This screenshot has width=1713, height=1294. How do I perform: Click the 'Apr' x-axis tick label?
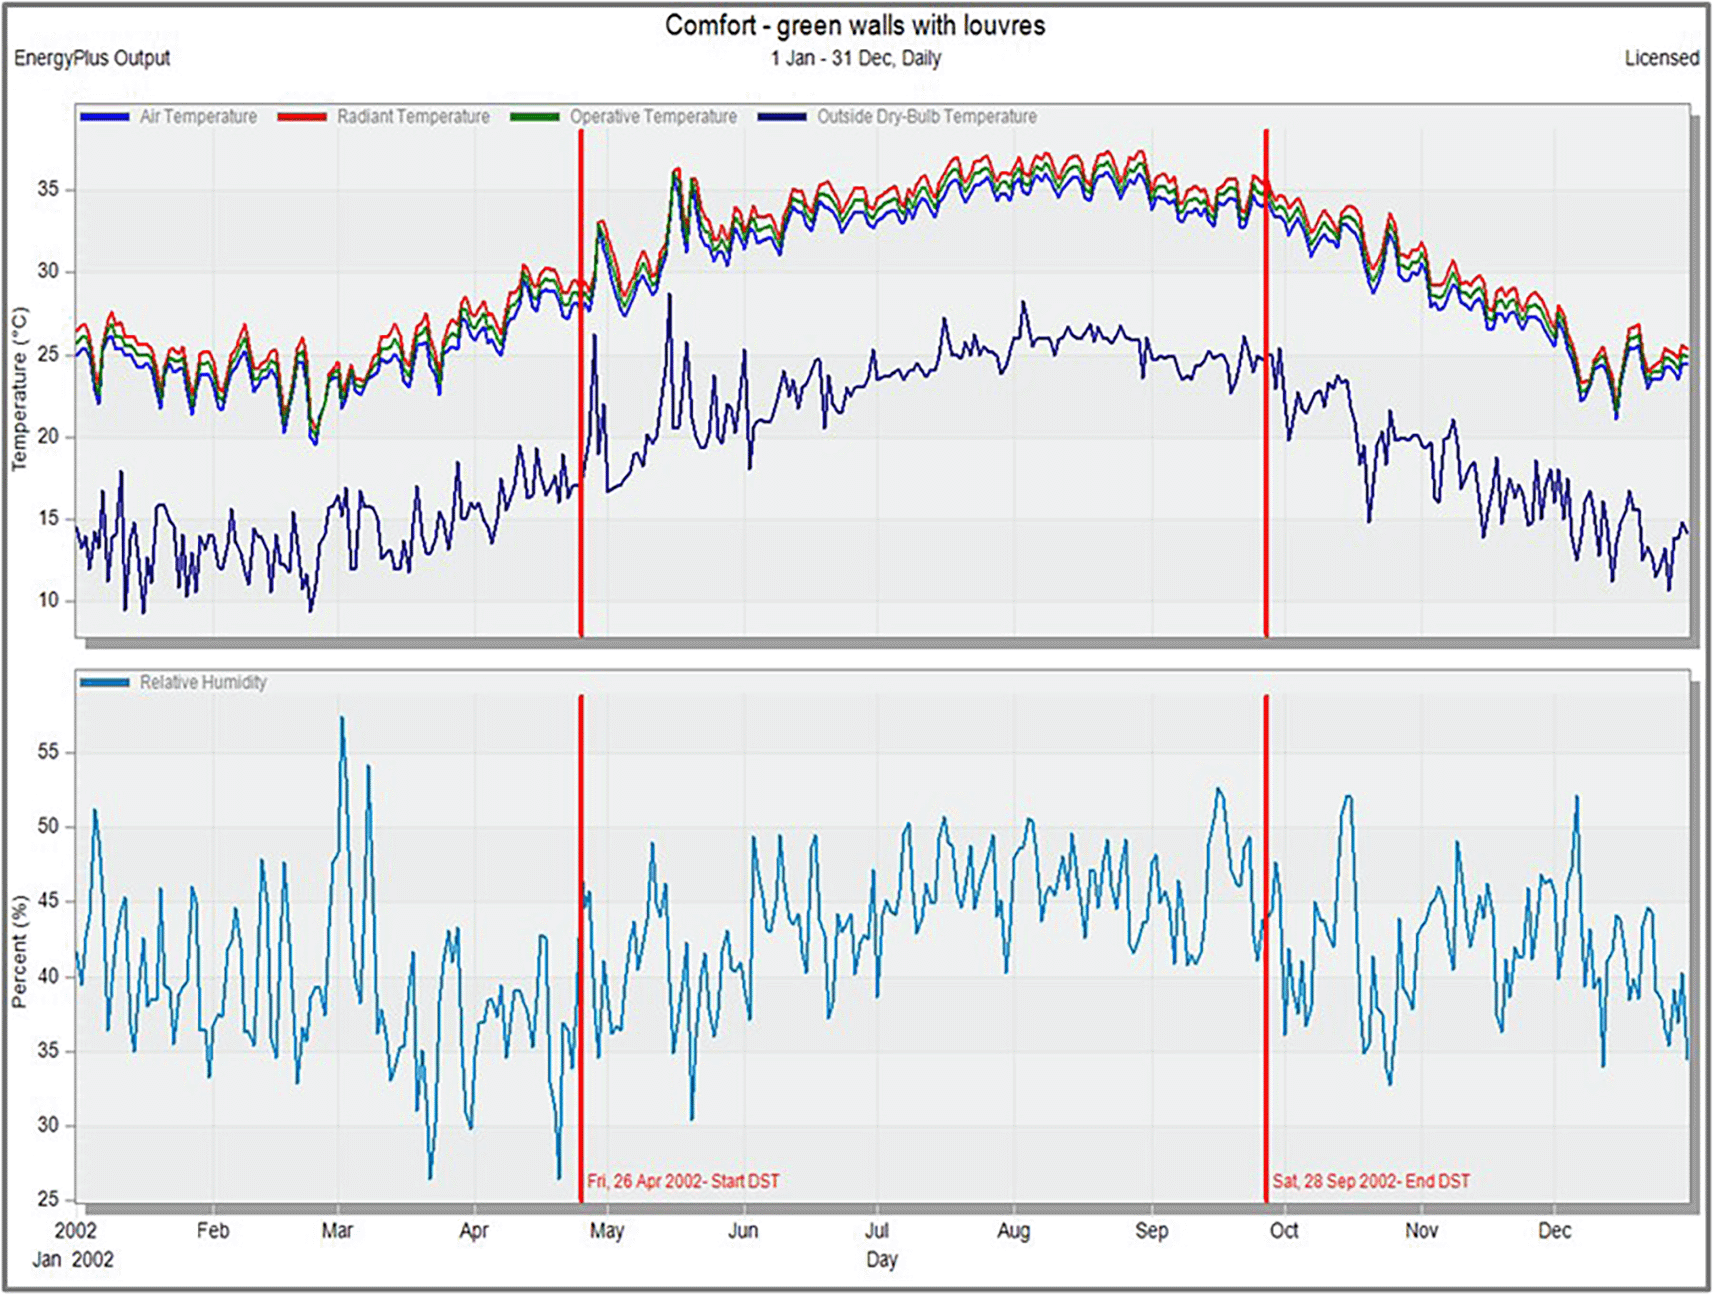click(x=473, y=1230)
